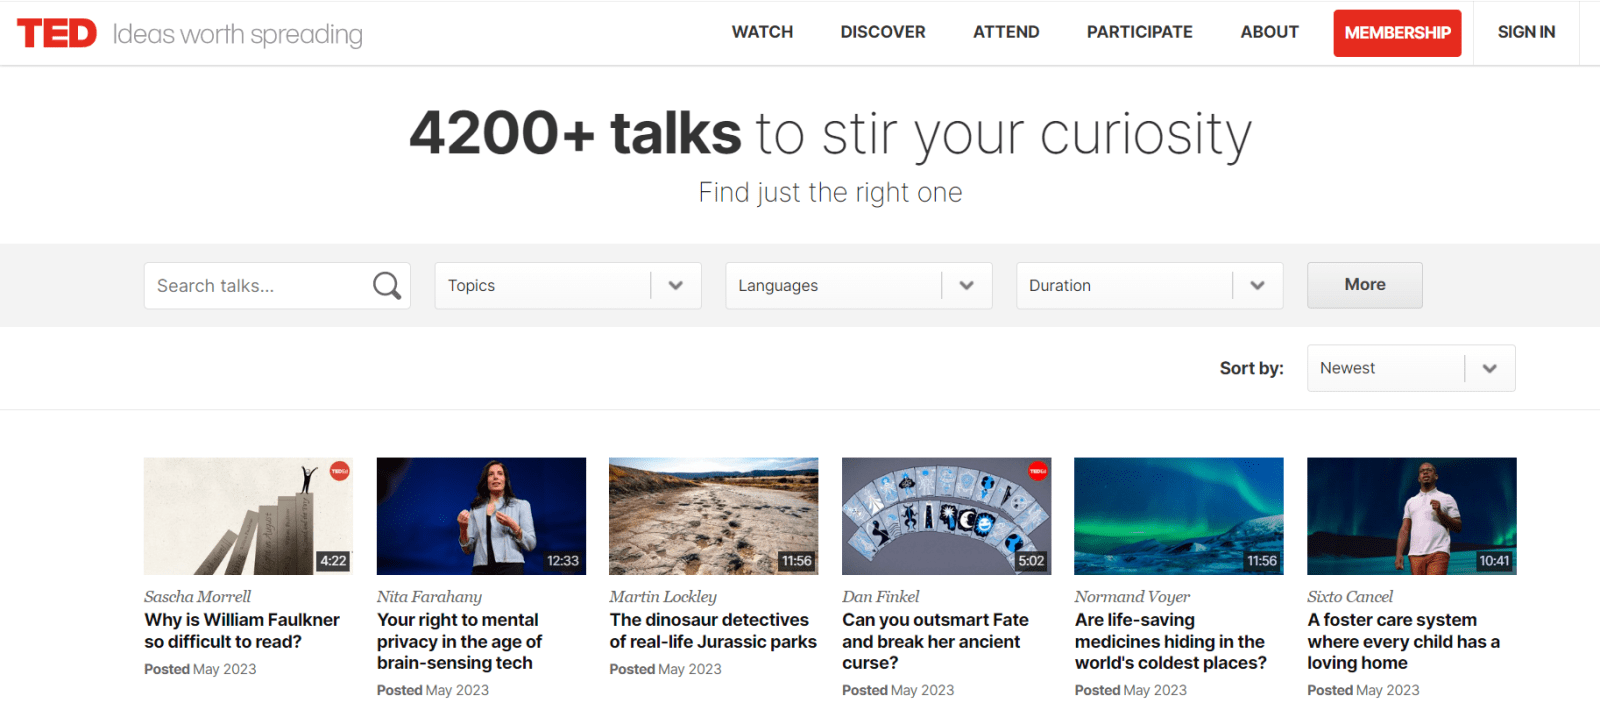The image size is (1600, 710).
Task: Open the dinosaur detectives talk title
Action: 713,631
